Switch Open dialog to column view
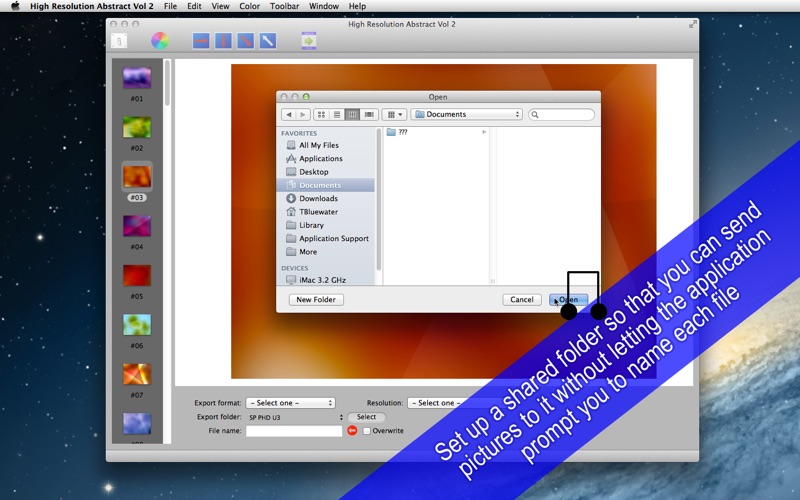 tap(352, 114)
